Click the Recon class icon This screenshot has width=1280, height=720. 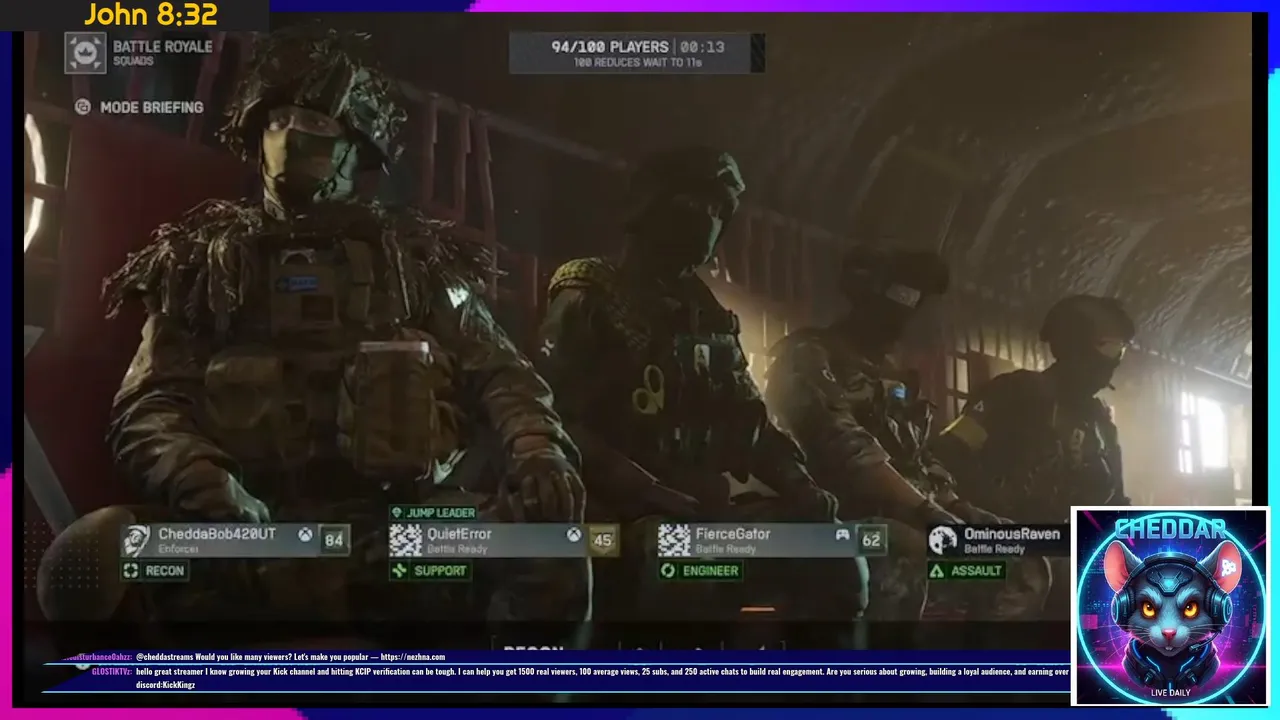coord(130,570)
